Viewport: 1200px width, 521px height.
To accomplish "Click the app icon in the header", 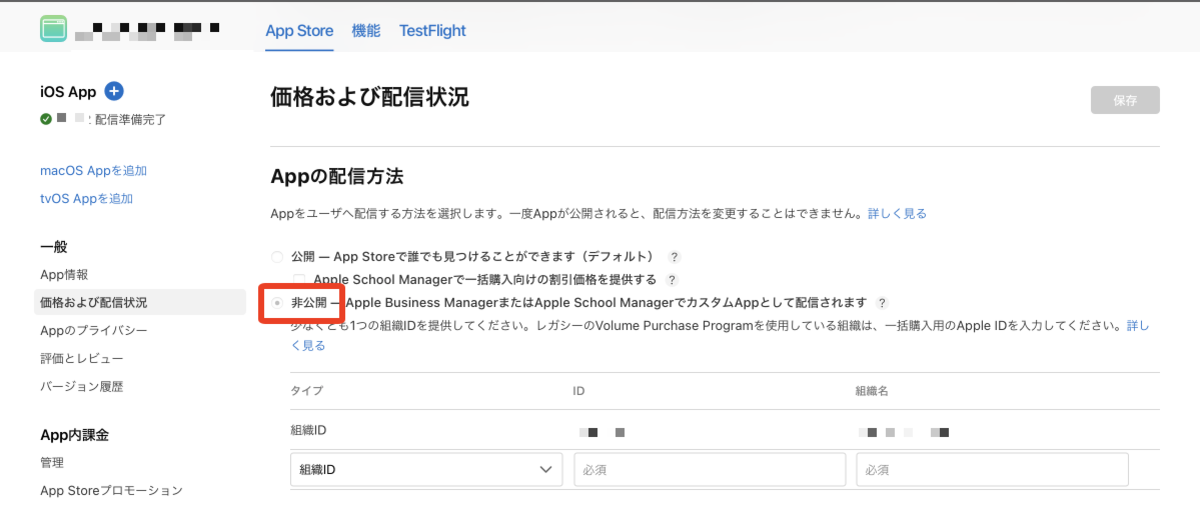I will 54,29.
